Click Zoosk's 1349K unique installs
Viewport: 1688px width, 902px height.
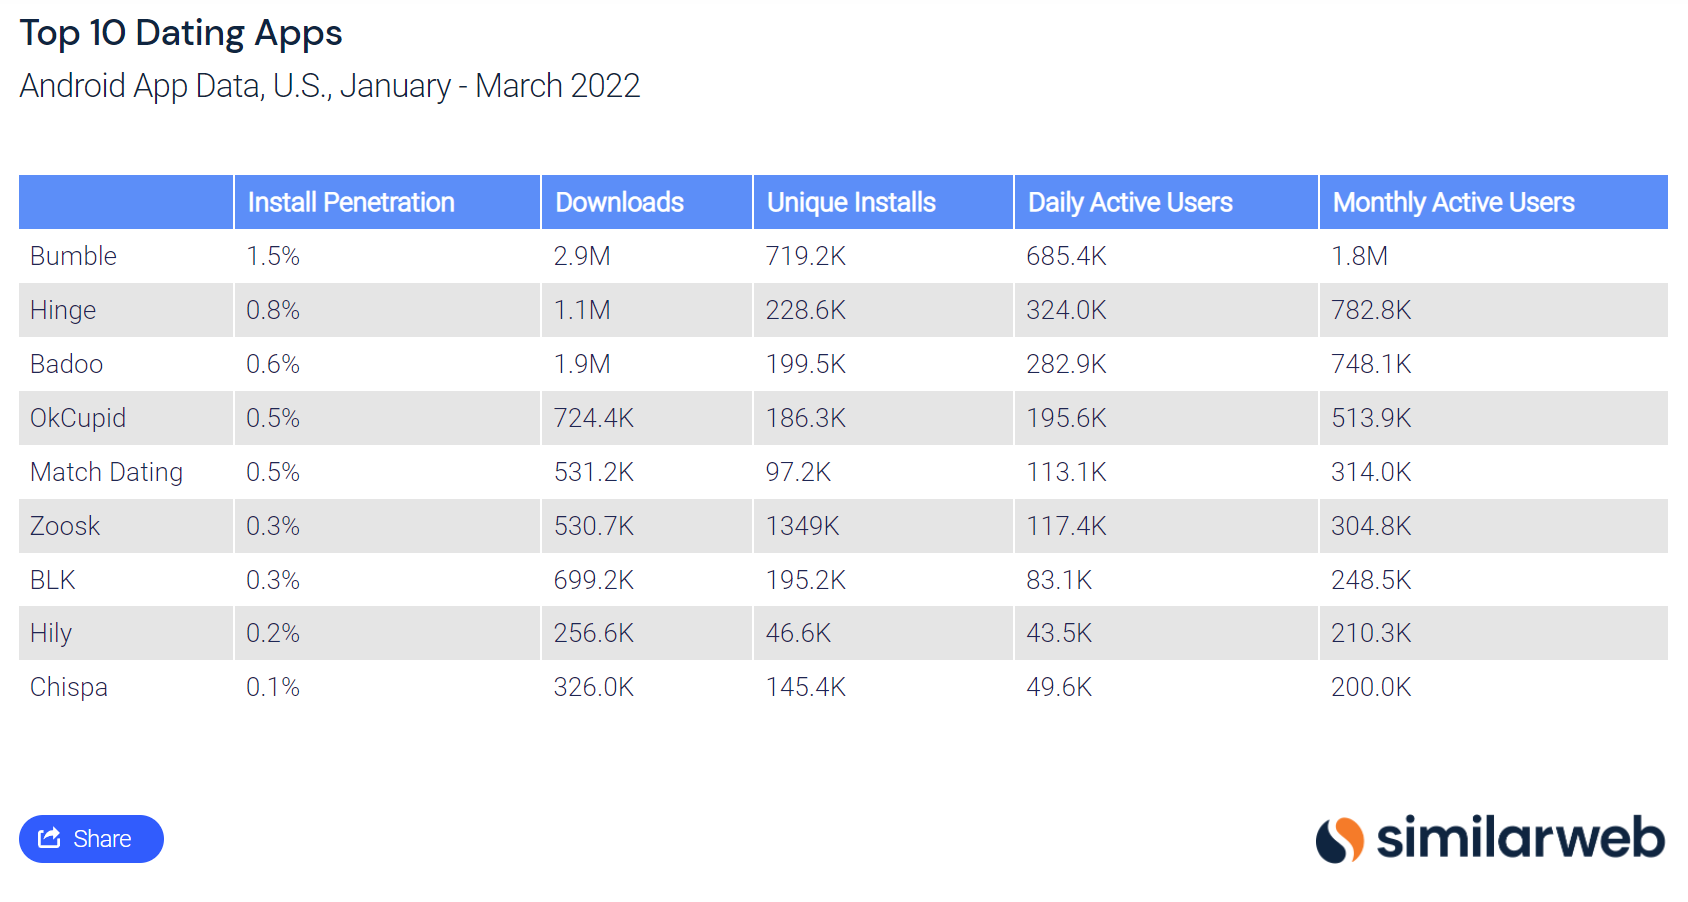[x=802, y=526]
